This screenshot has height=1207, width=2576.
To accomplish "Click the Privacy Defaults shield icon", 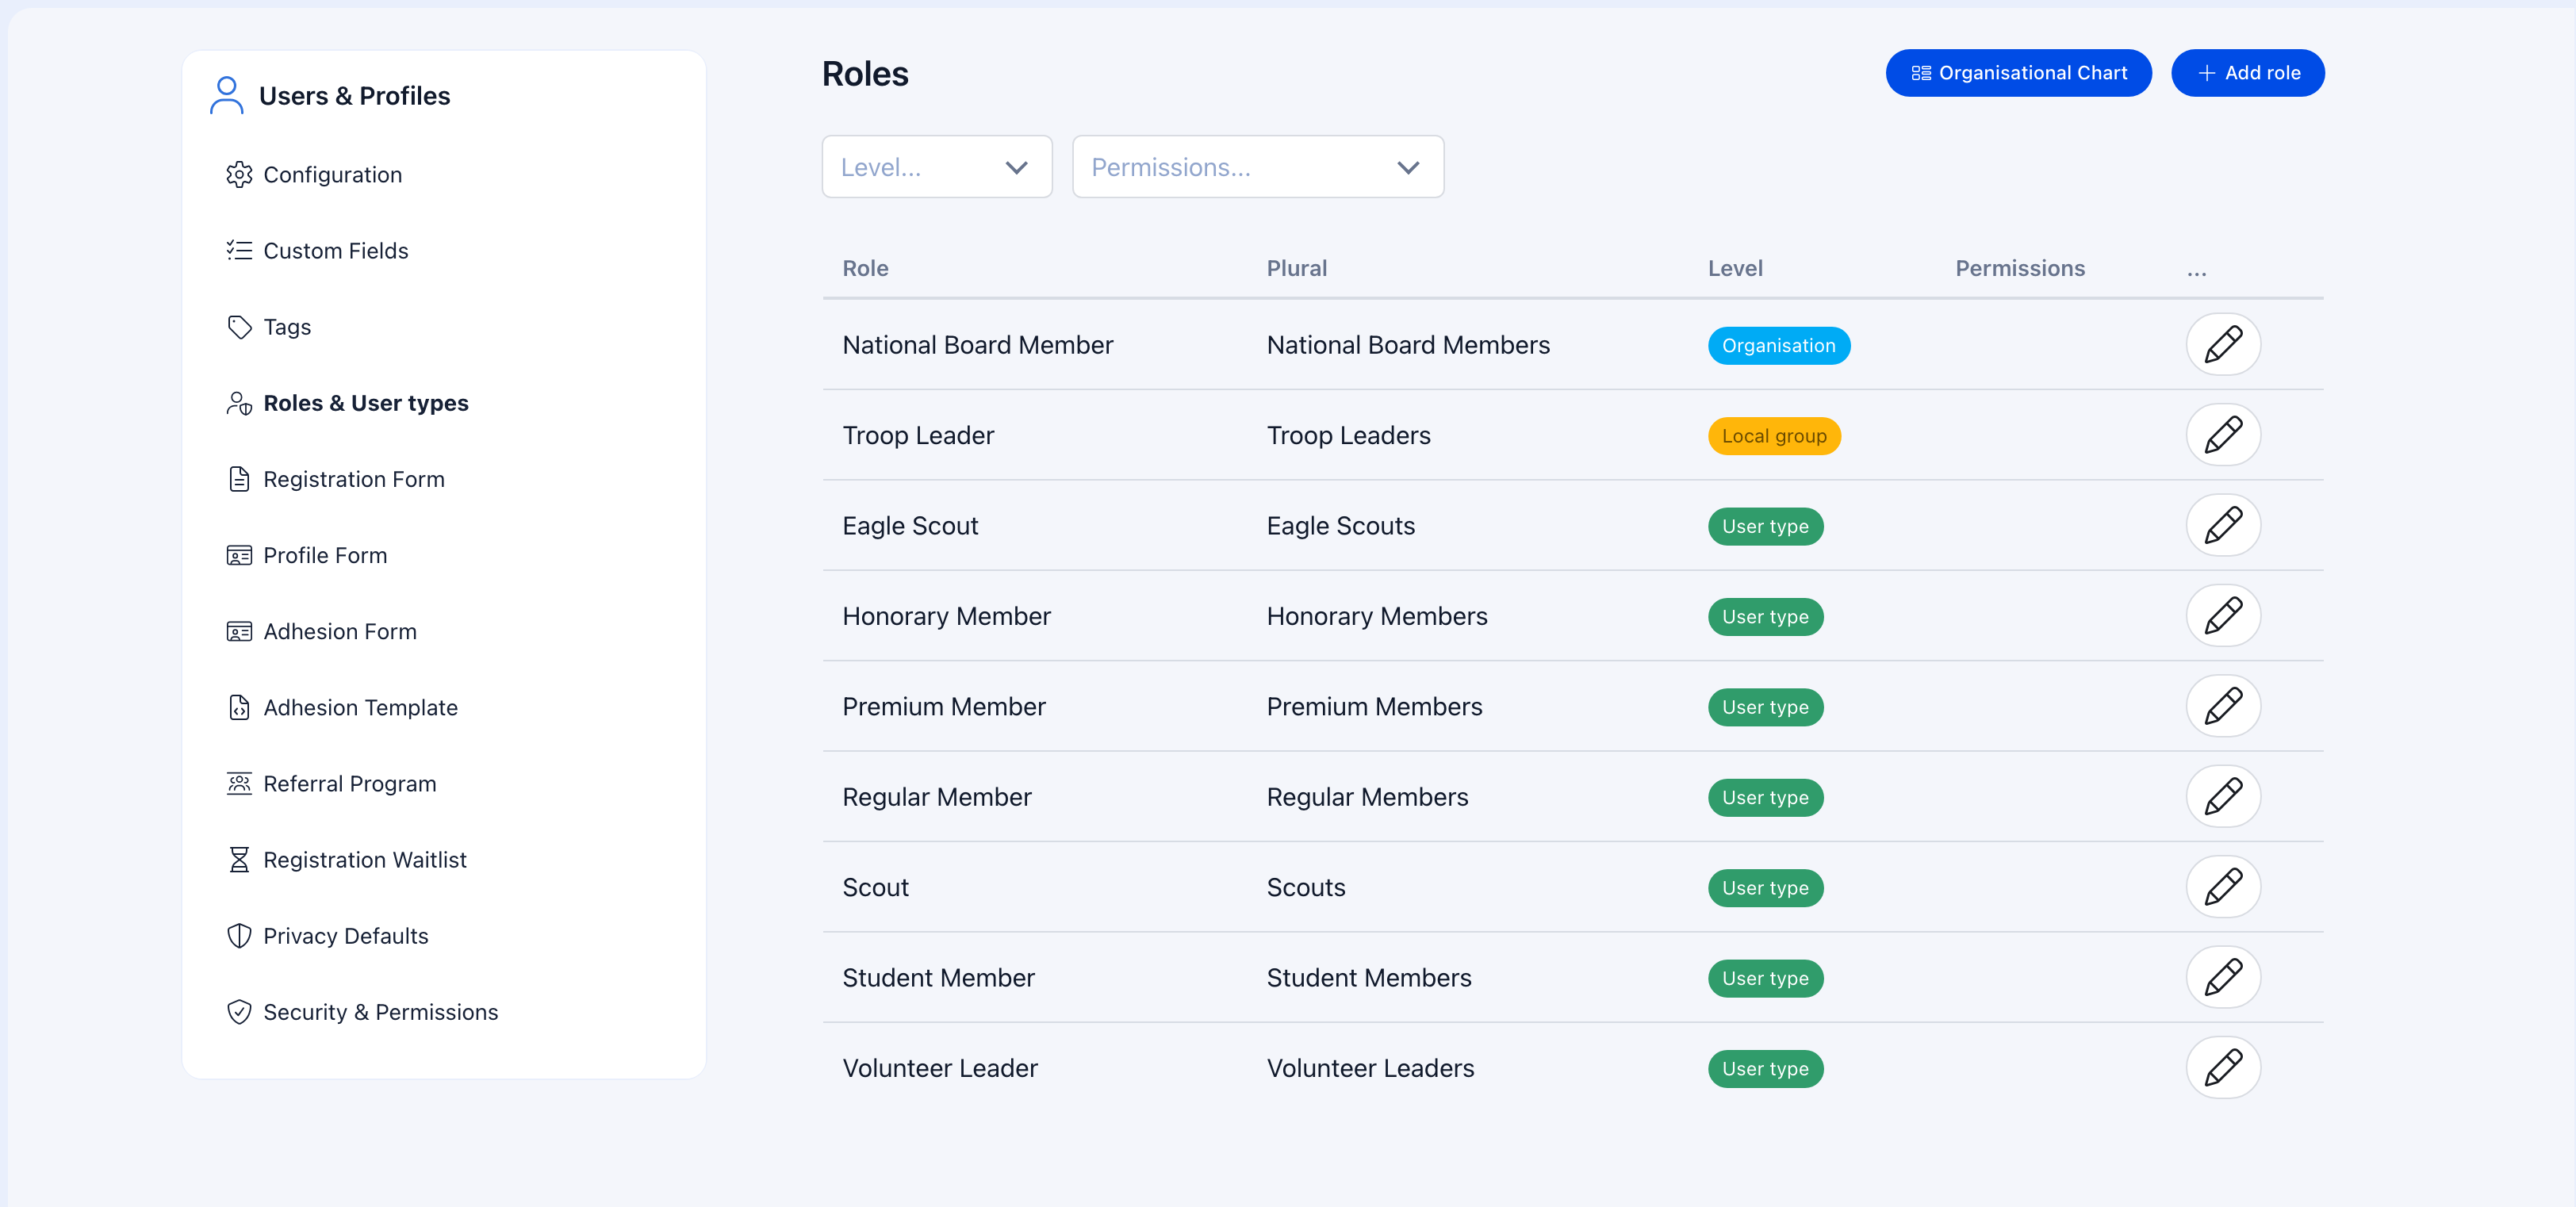I will [239, 935].
